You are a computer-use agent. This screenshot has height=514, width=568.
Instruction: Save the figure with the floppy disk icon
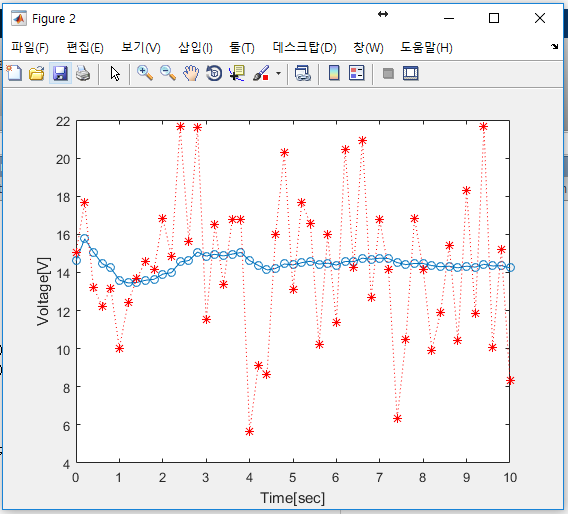coord(60,74)
